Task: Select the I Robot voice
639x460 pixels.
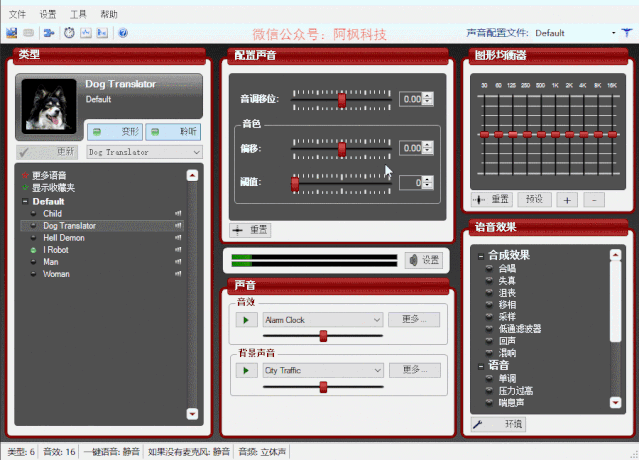Action: point(56,250)
